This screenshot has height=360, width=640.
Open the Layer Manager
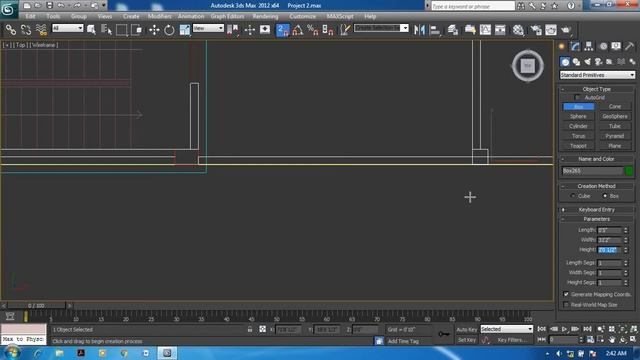click(452, 30)
